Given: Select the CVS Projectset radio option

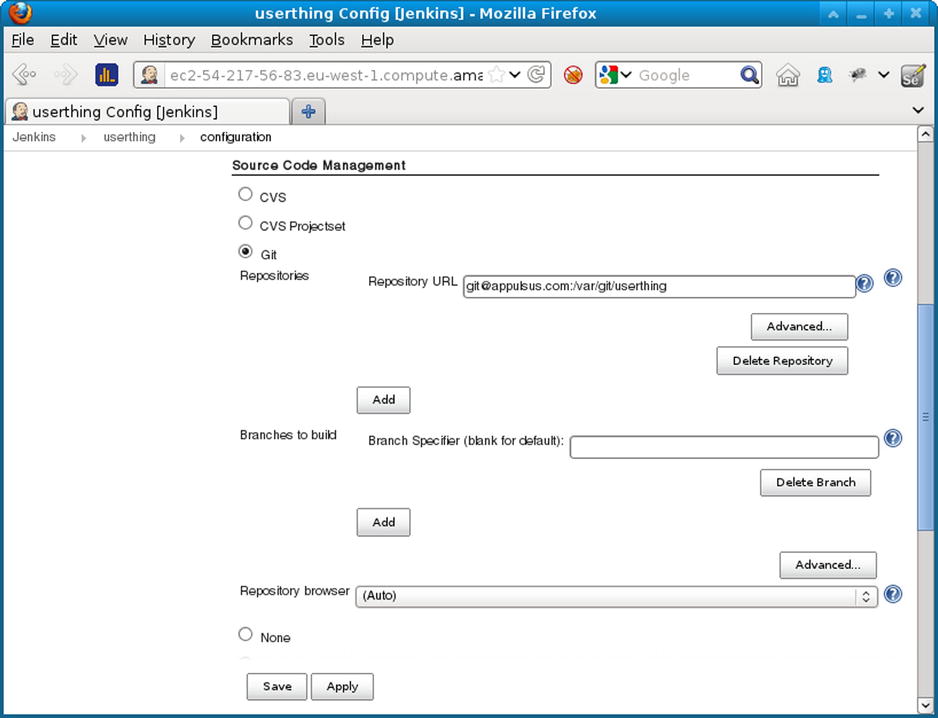Looking at the screenshot, I should (x=245, y=223).
